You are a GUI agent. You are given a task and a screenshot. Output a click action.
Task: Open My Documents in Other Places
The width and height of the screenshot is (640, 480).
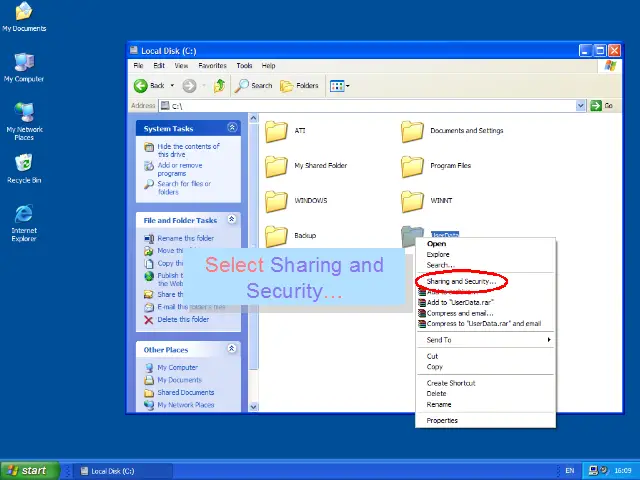pos(180,380)
